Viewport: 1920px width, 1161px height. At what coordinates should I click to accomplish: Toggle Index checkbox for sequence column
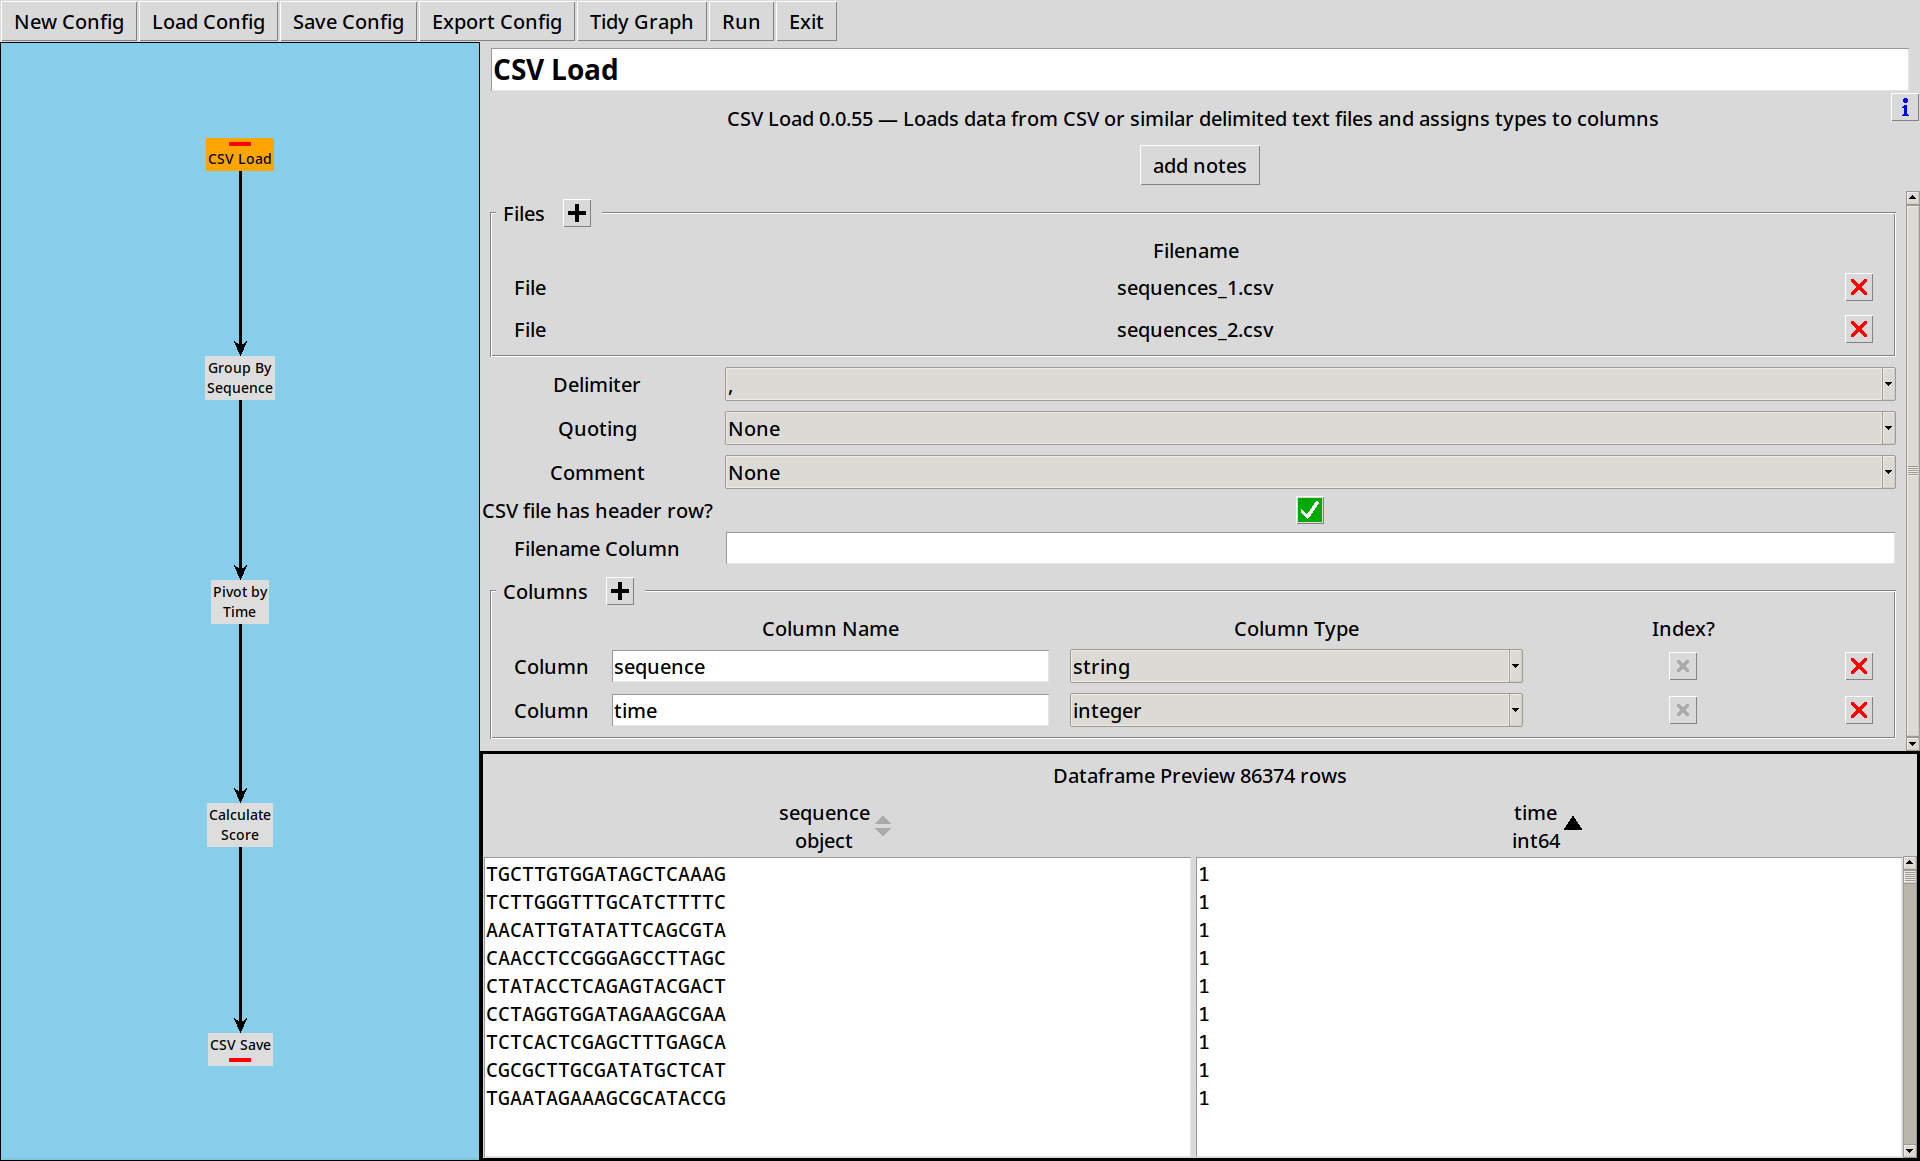1683,667
